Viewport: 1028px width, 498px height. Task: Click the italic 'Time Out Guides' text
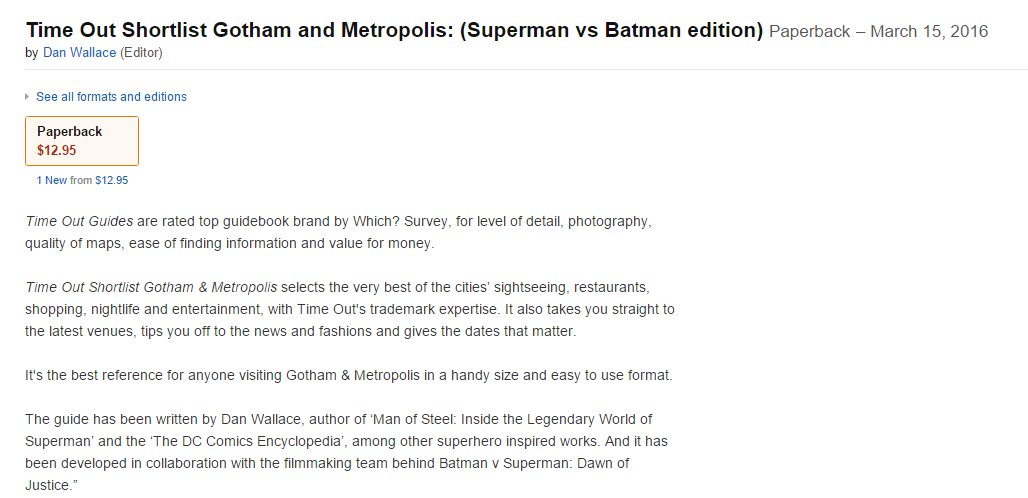coord(79,221)
